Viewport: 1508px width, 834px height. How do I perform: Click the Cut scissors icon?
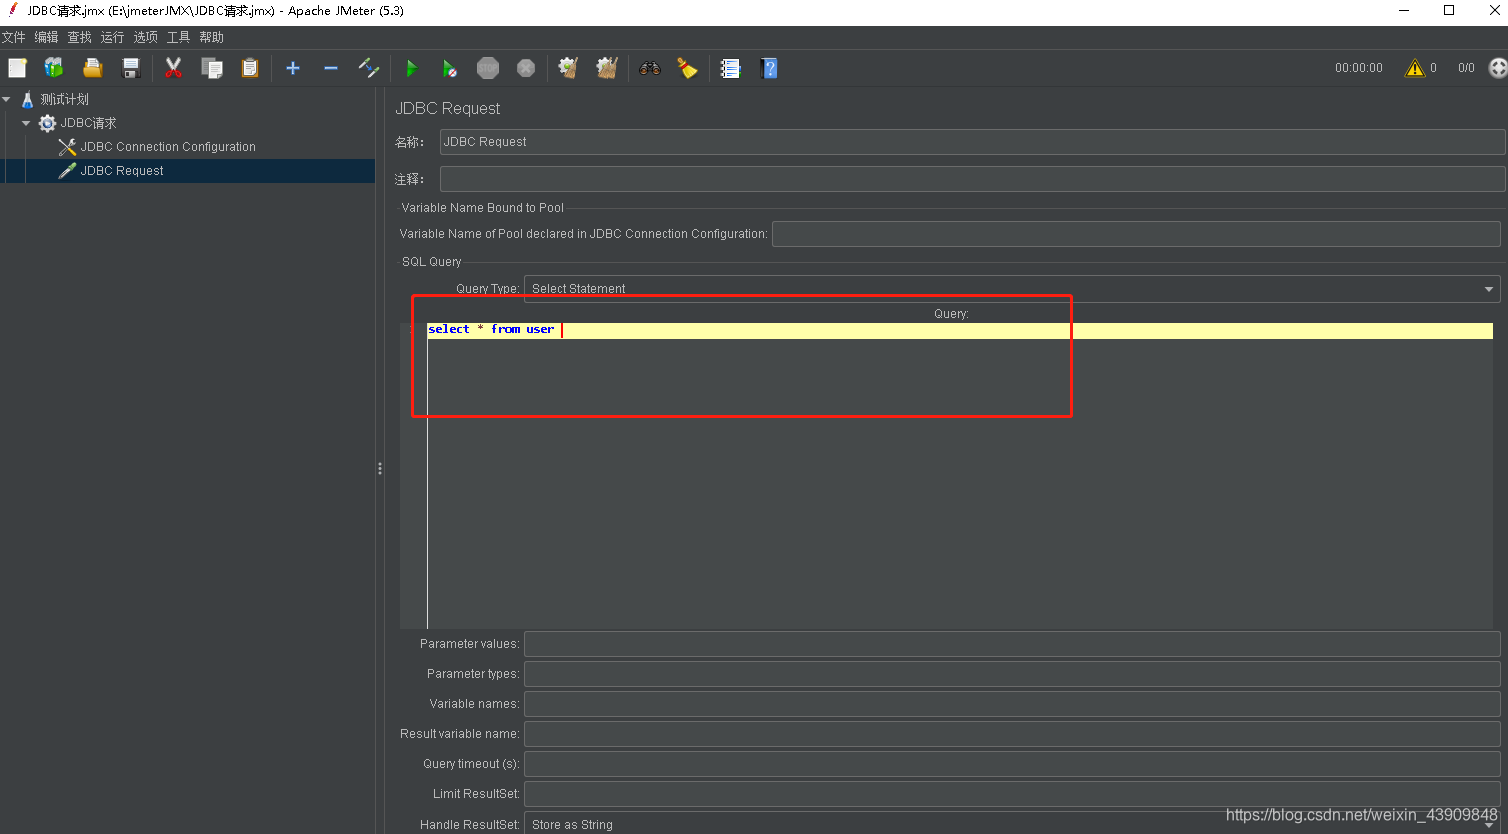174,68
